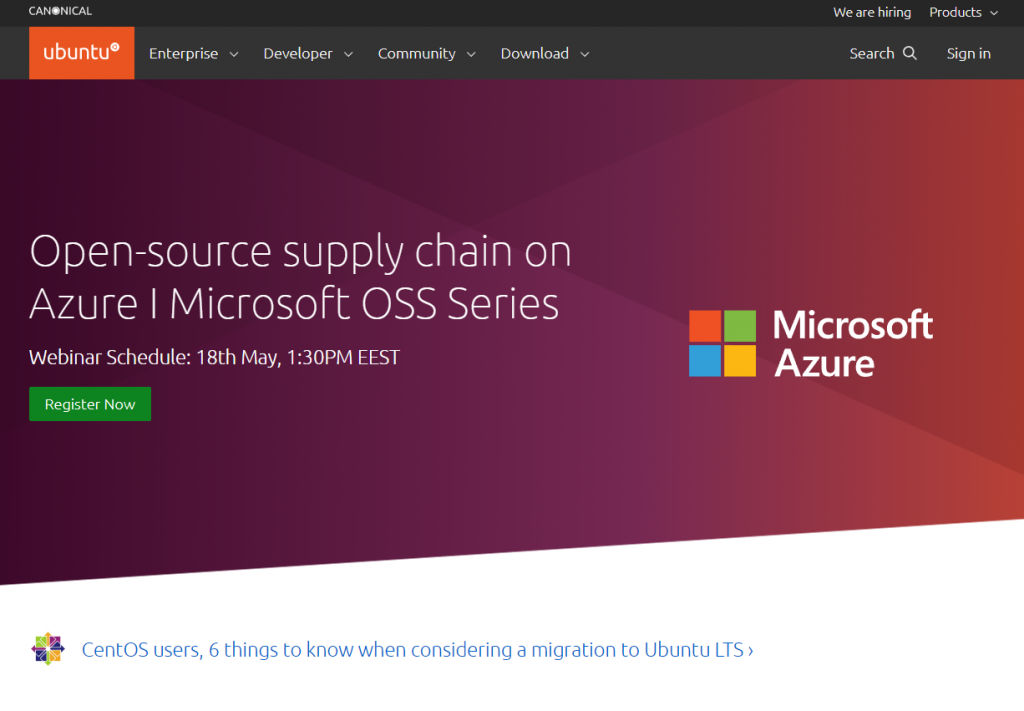The image size is (1024, 711).
Task: Click the Register Now button
Action: pyautogui.click(x=90, y=404)
